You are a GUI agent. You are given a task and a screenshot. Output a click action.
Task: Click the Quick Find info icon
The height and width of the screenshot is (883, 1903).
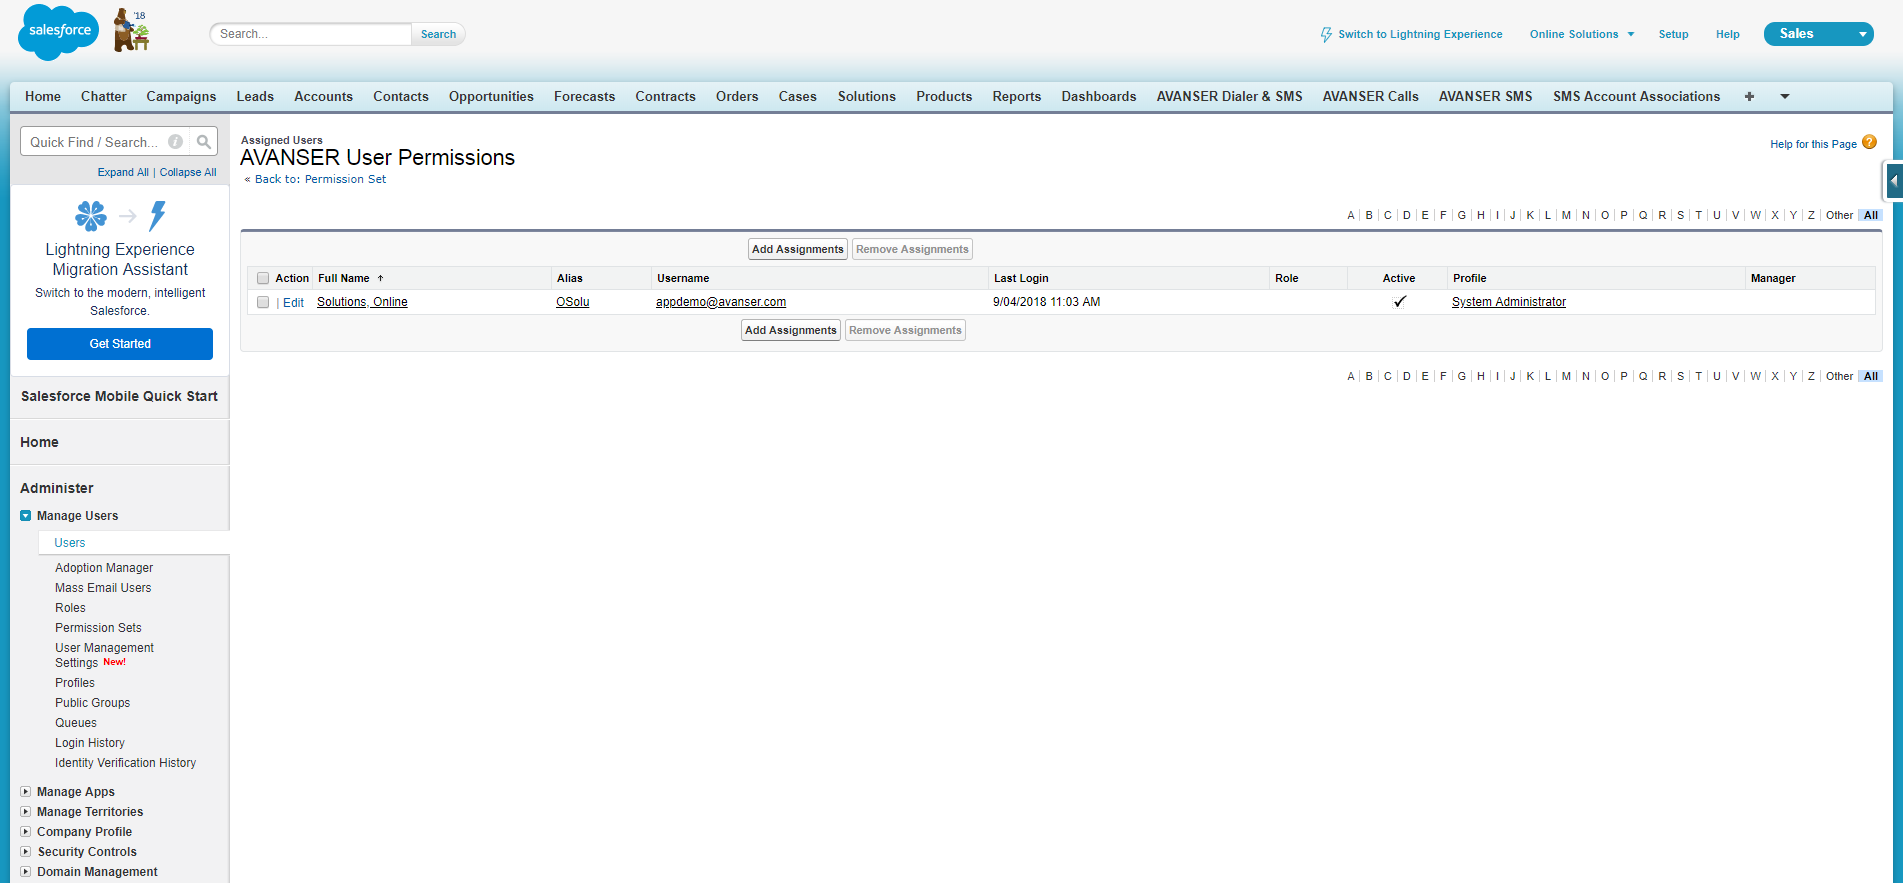coord(175,142)
